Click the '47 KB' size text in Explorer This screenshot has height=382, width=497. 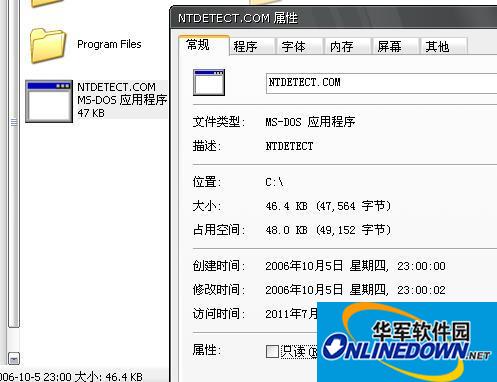click(91, 113)
